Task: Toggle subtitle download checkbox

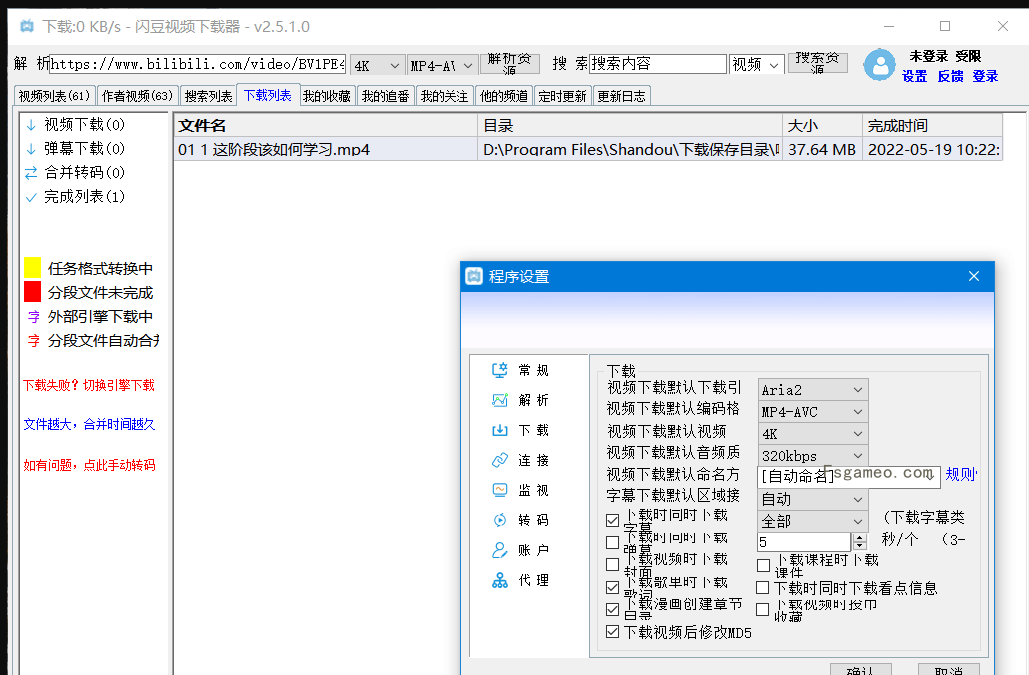Action: (612, 520)
